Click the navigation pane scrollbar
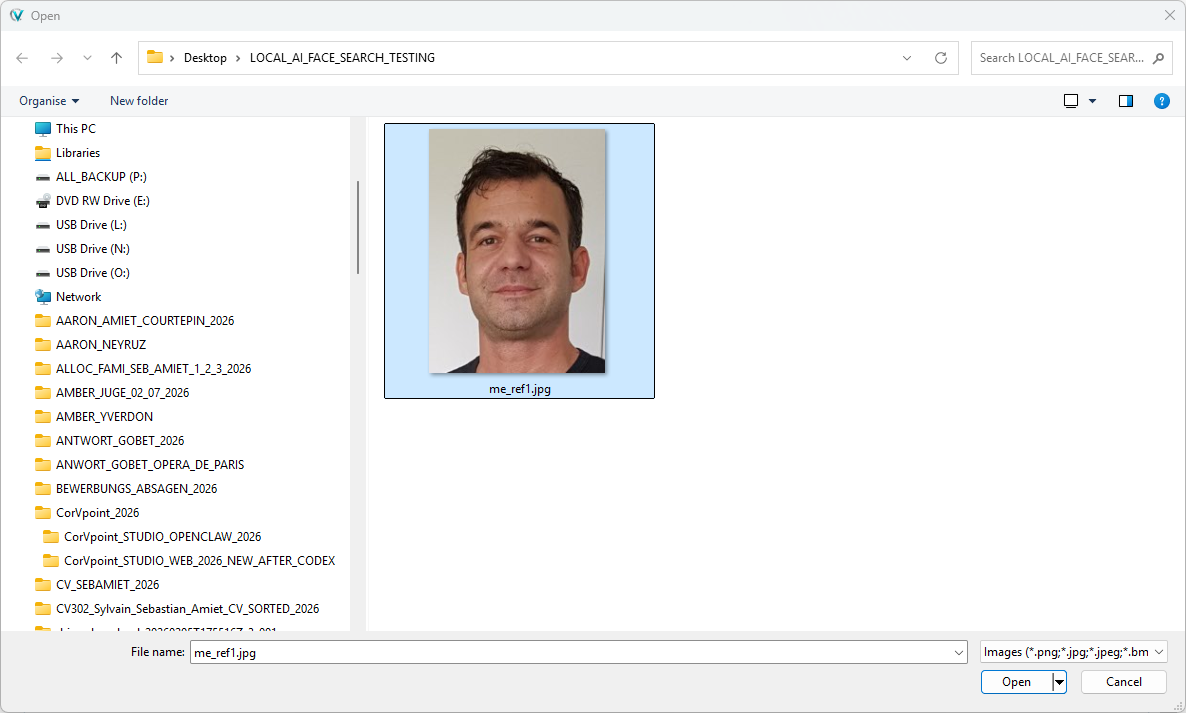 click(358, 227)
